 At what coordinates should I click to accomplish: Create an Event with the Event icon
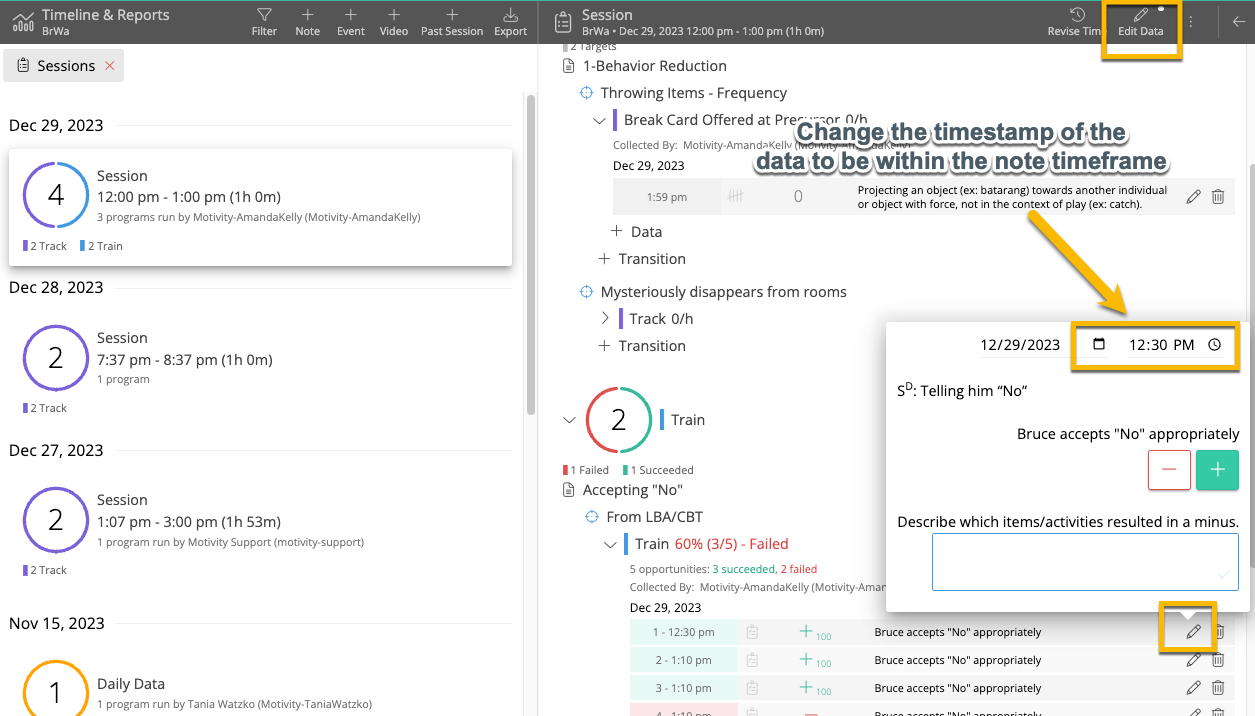click(x=350, y=20)
